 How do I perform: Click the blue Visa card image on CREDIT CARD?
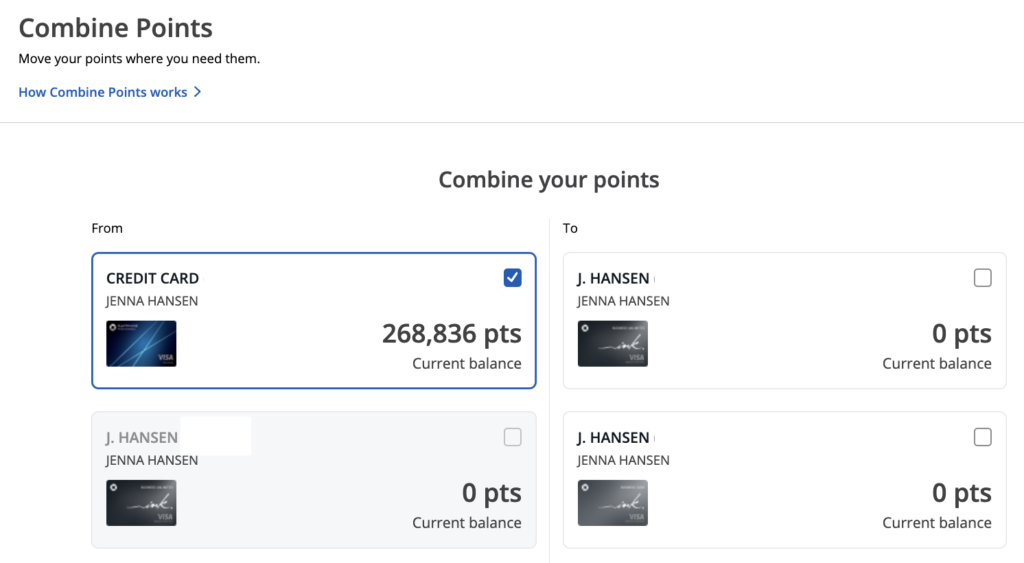click(x=141, y=343)
